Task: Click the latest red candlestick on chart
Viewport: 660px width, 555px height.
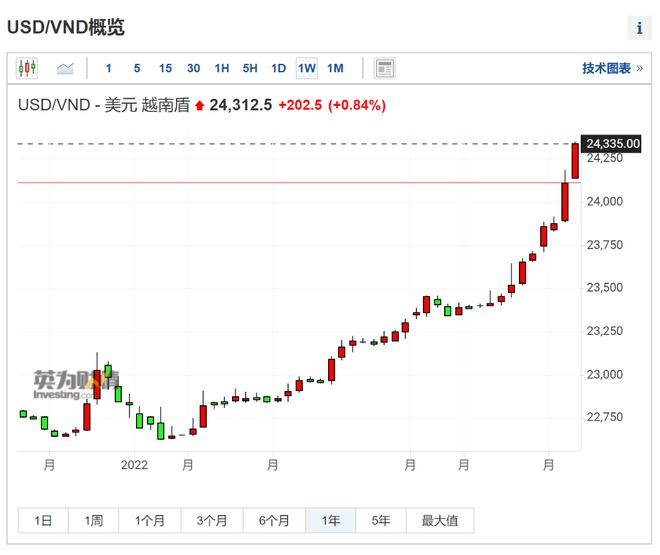Action: (x=575, y=161)
